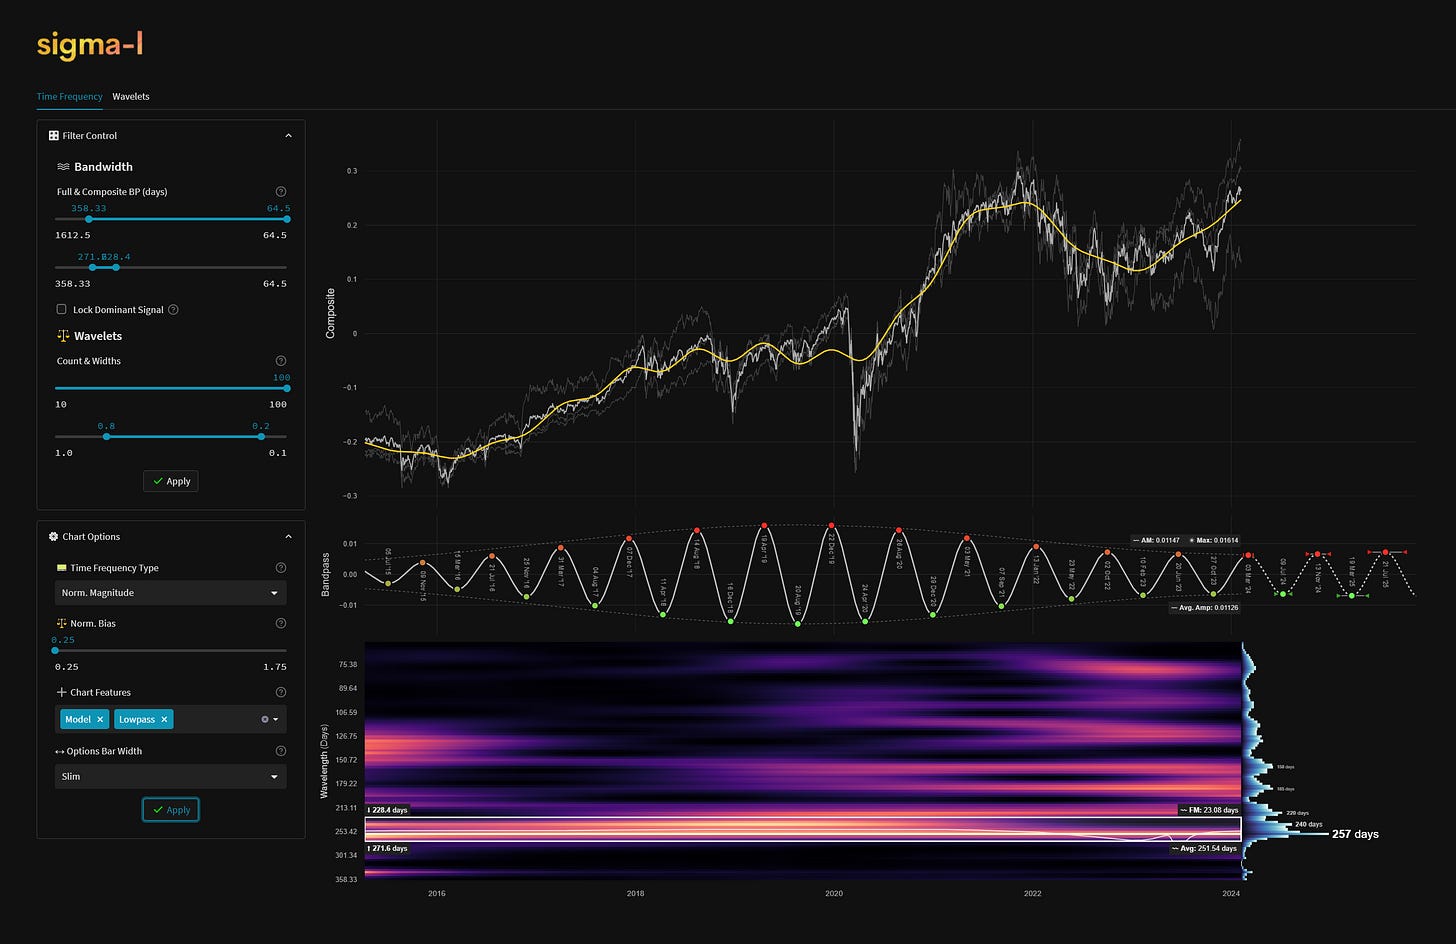Image resolution: width=1456 pixels, height=944 pixels.
Task: Click the 271.6 composite slider handle
Action: (93, 267)
